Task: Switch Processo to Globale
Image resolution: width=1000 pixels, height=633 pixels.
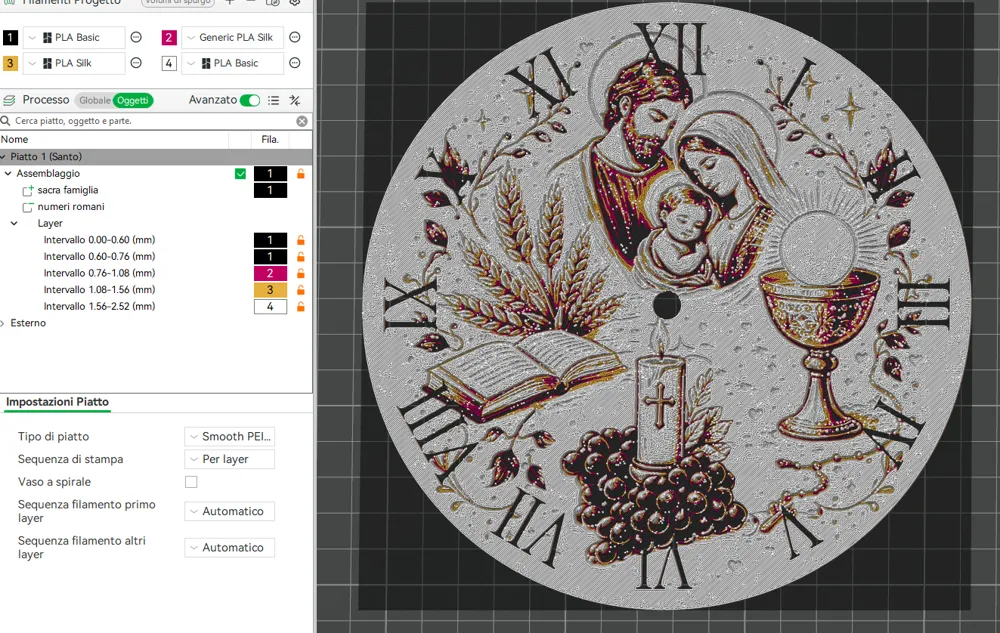Action: tap(94, 100)
